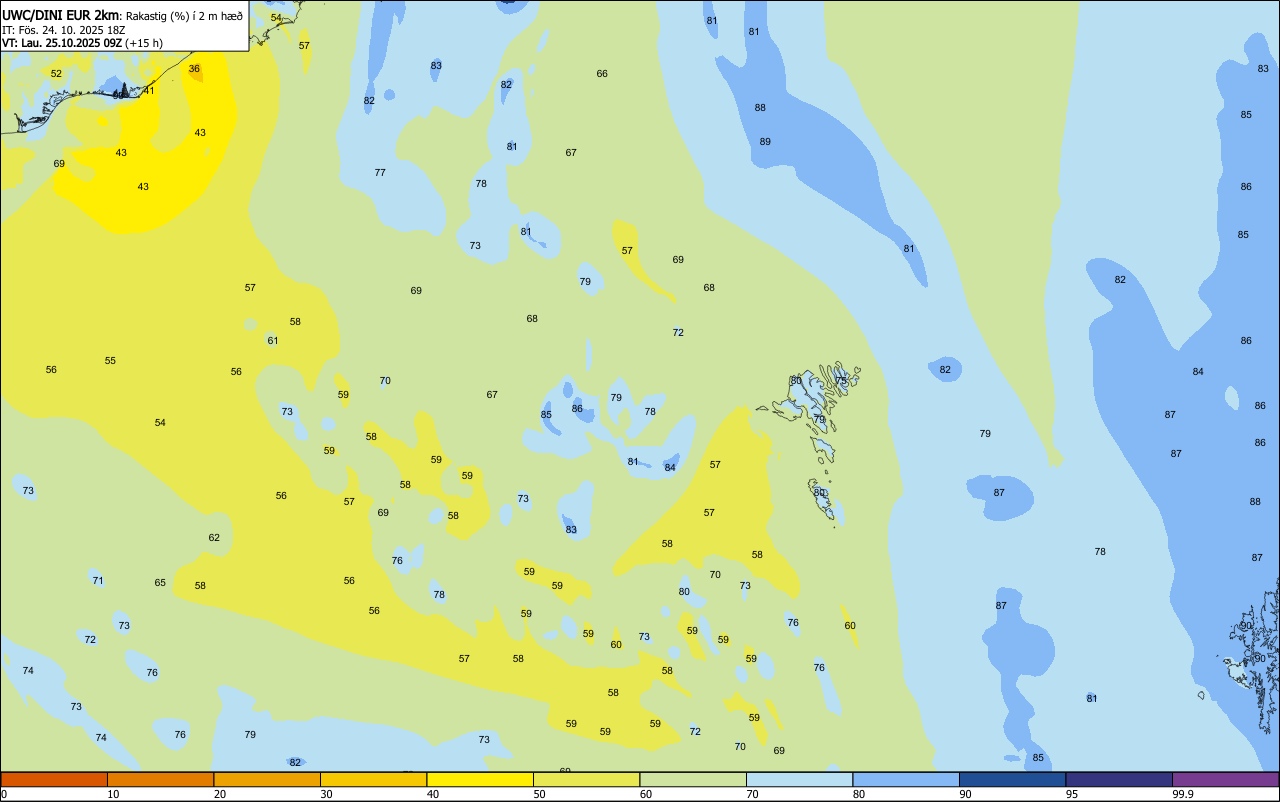The image size is (1280, 802).
Task: Click the 10 legend tick label
Action: [113, 794]
